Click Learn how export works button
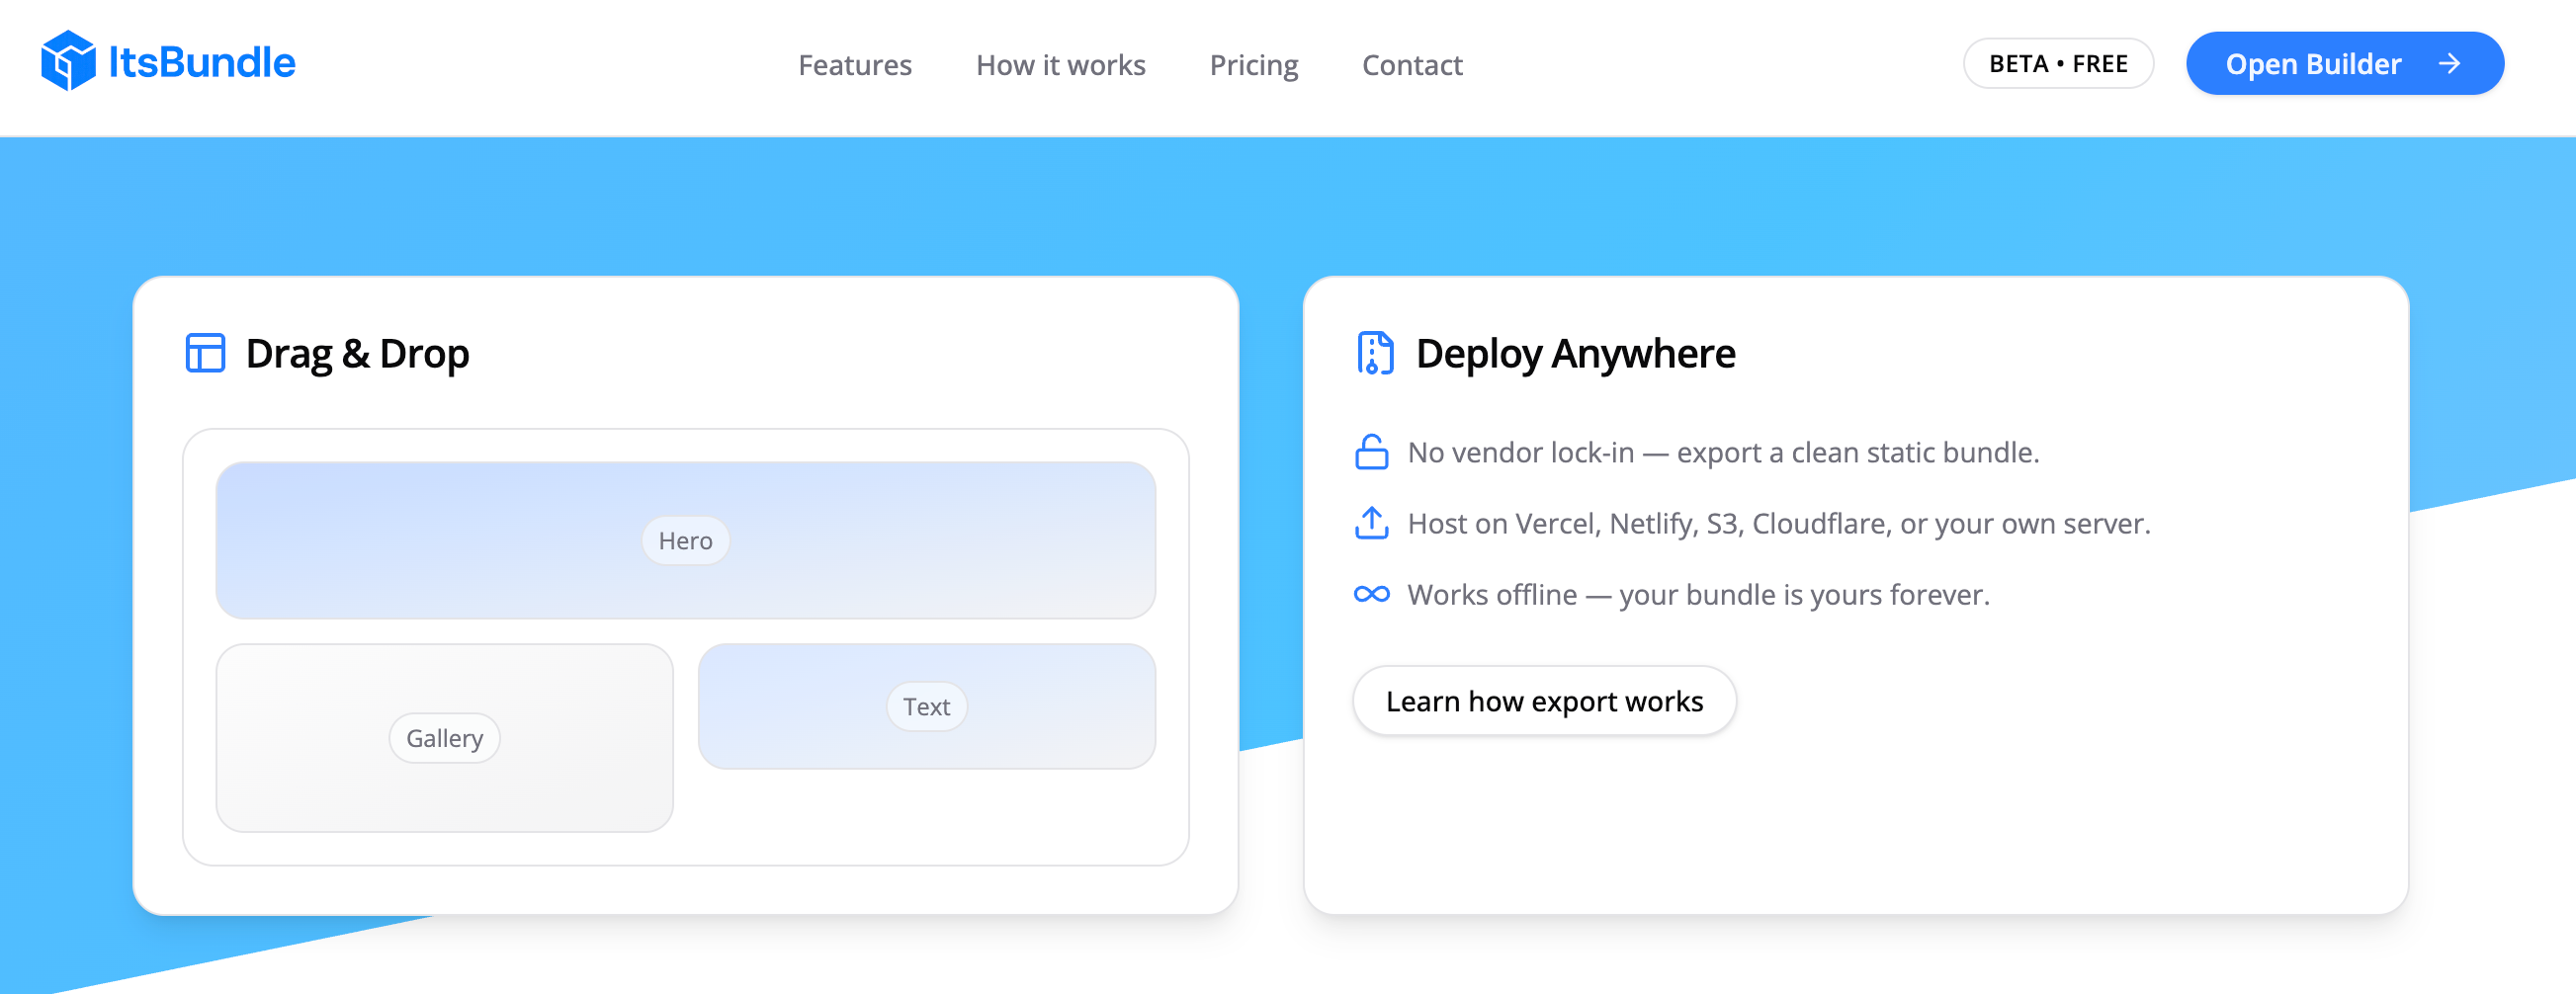The width and height of the screenshot is (2576, 994). click(x=1543, y=701)
